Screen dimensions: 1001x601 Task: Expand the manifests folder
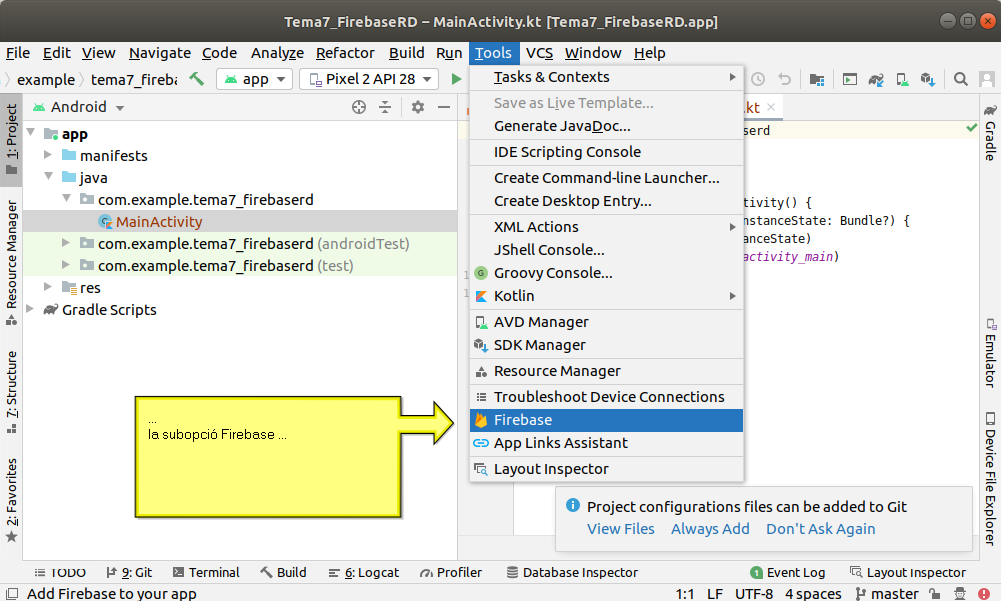click(x=48, y=155)
